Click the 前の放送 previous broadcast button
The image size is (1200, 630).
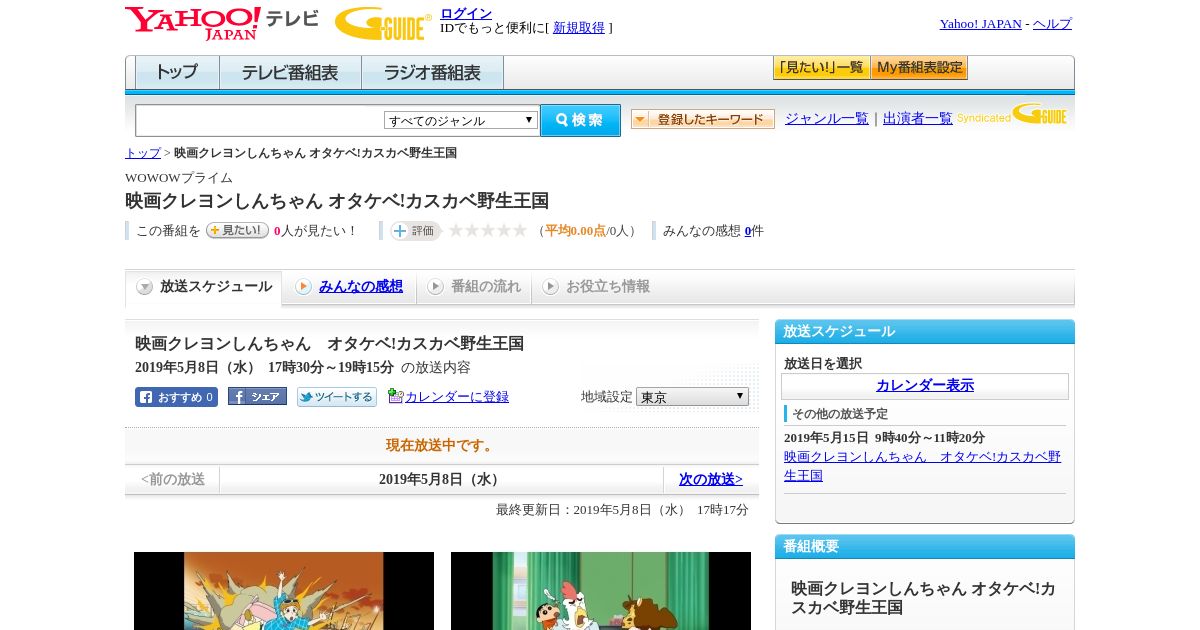tap(173, 479)
